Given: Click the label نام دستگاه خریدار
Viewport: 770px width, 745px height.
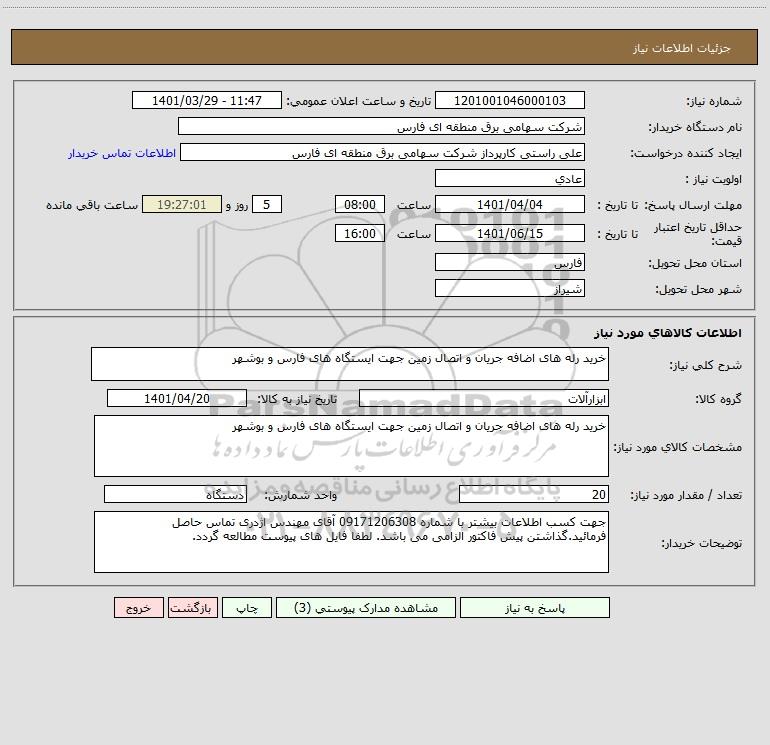Looking at the screenshot, I should click(x=695, y=127).
